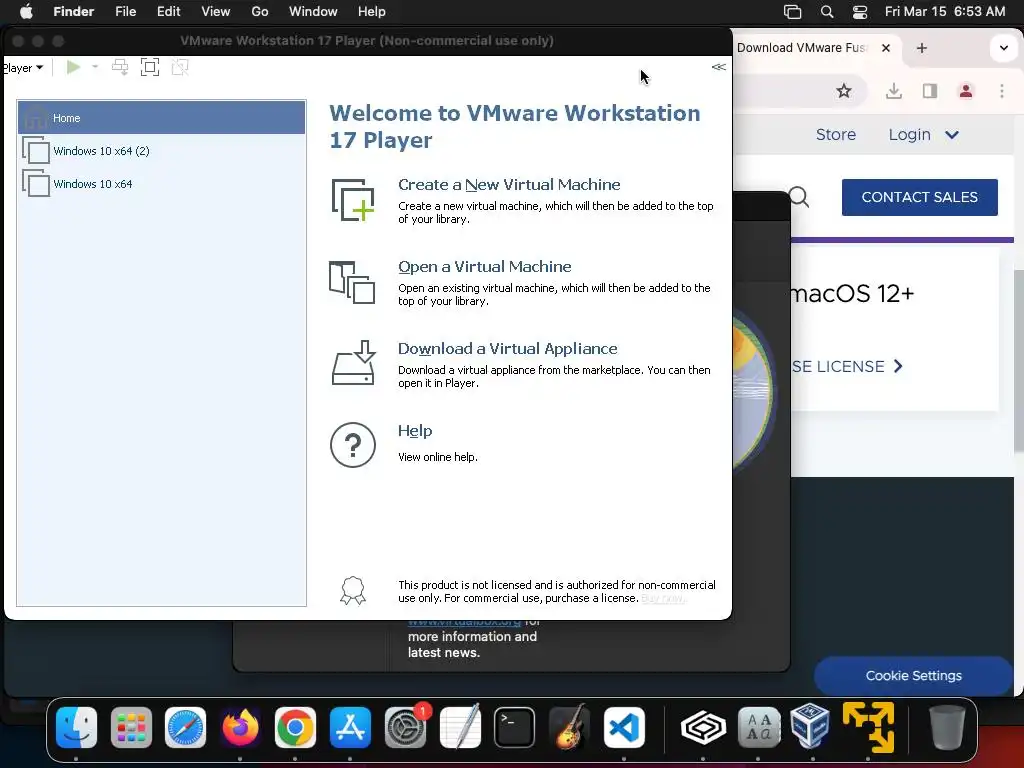
Task: Open System Settings from the Dock
Action: click(x=405, y=728)
